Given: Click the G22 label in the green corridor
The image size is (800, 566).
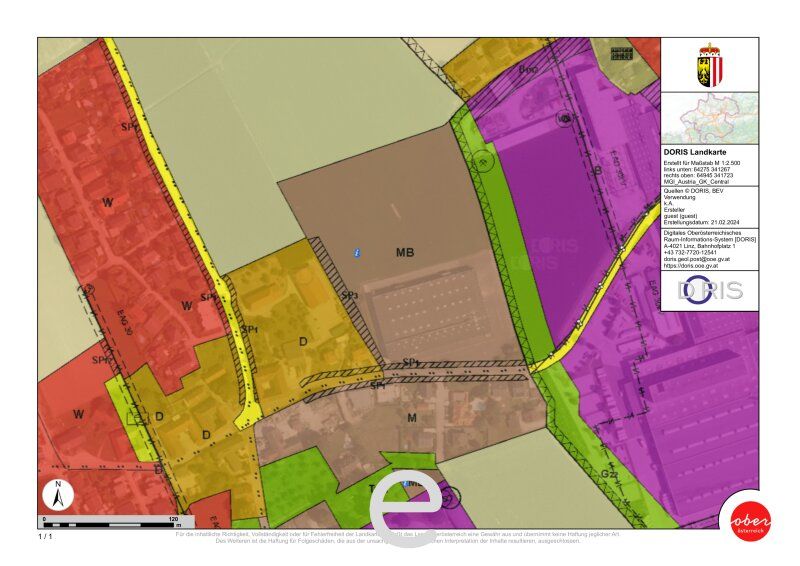Looking at the screenshot, I should pyautogui.click(x=609, y=474).
